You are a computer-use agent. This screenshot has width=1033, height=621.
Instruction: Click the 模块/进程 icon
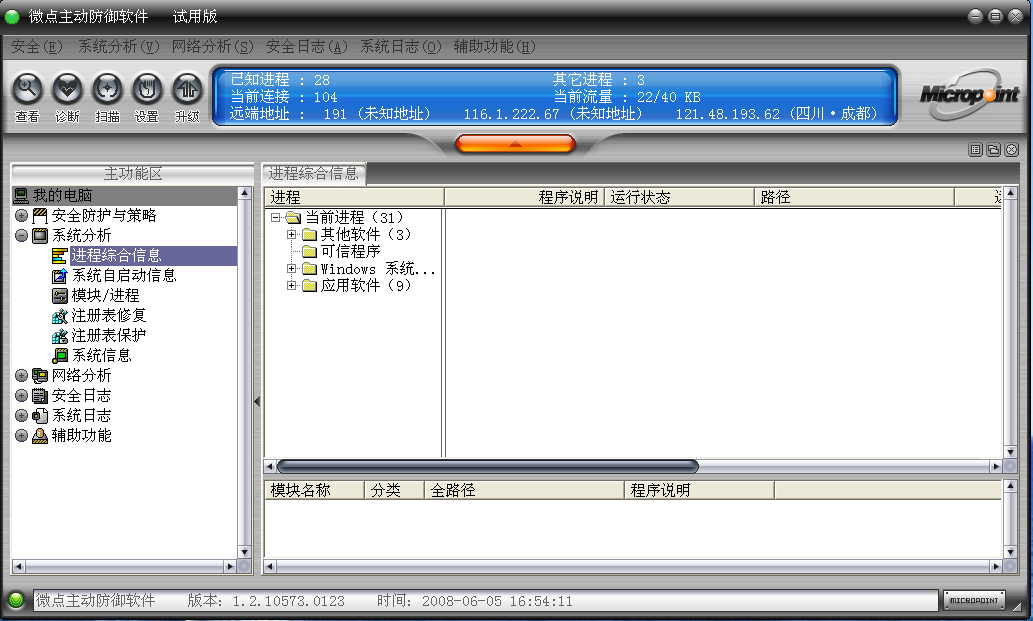tap(59, 296)
